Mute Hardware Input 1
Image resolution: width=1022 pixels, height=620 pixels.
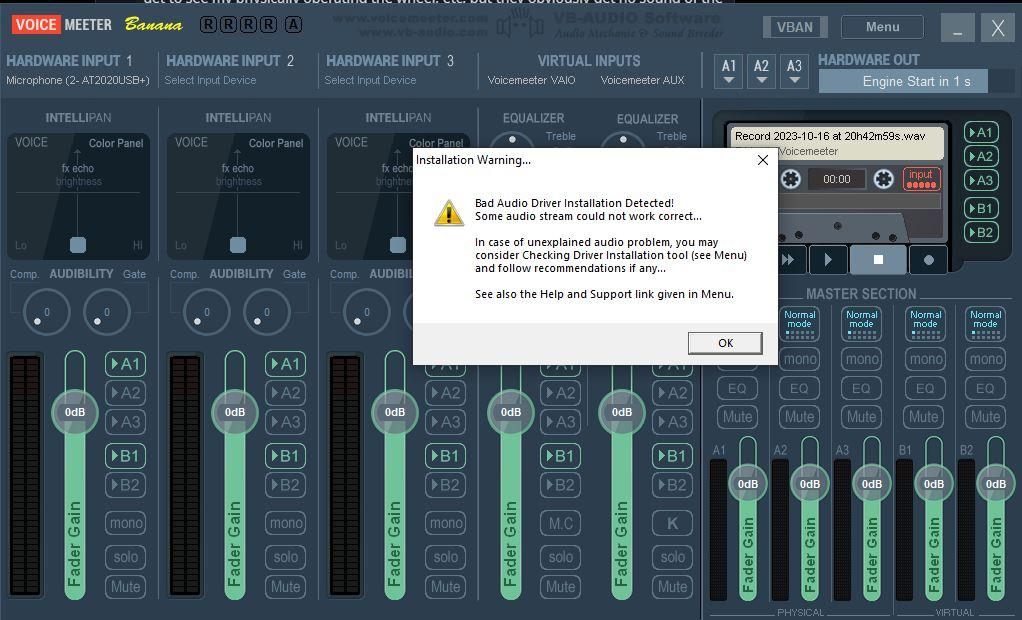[125, 587]
